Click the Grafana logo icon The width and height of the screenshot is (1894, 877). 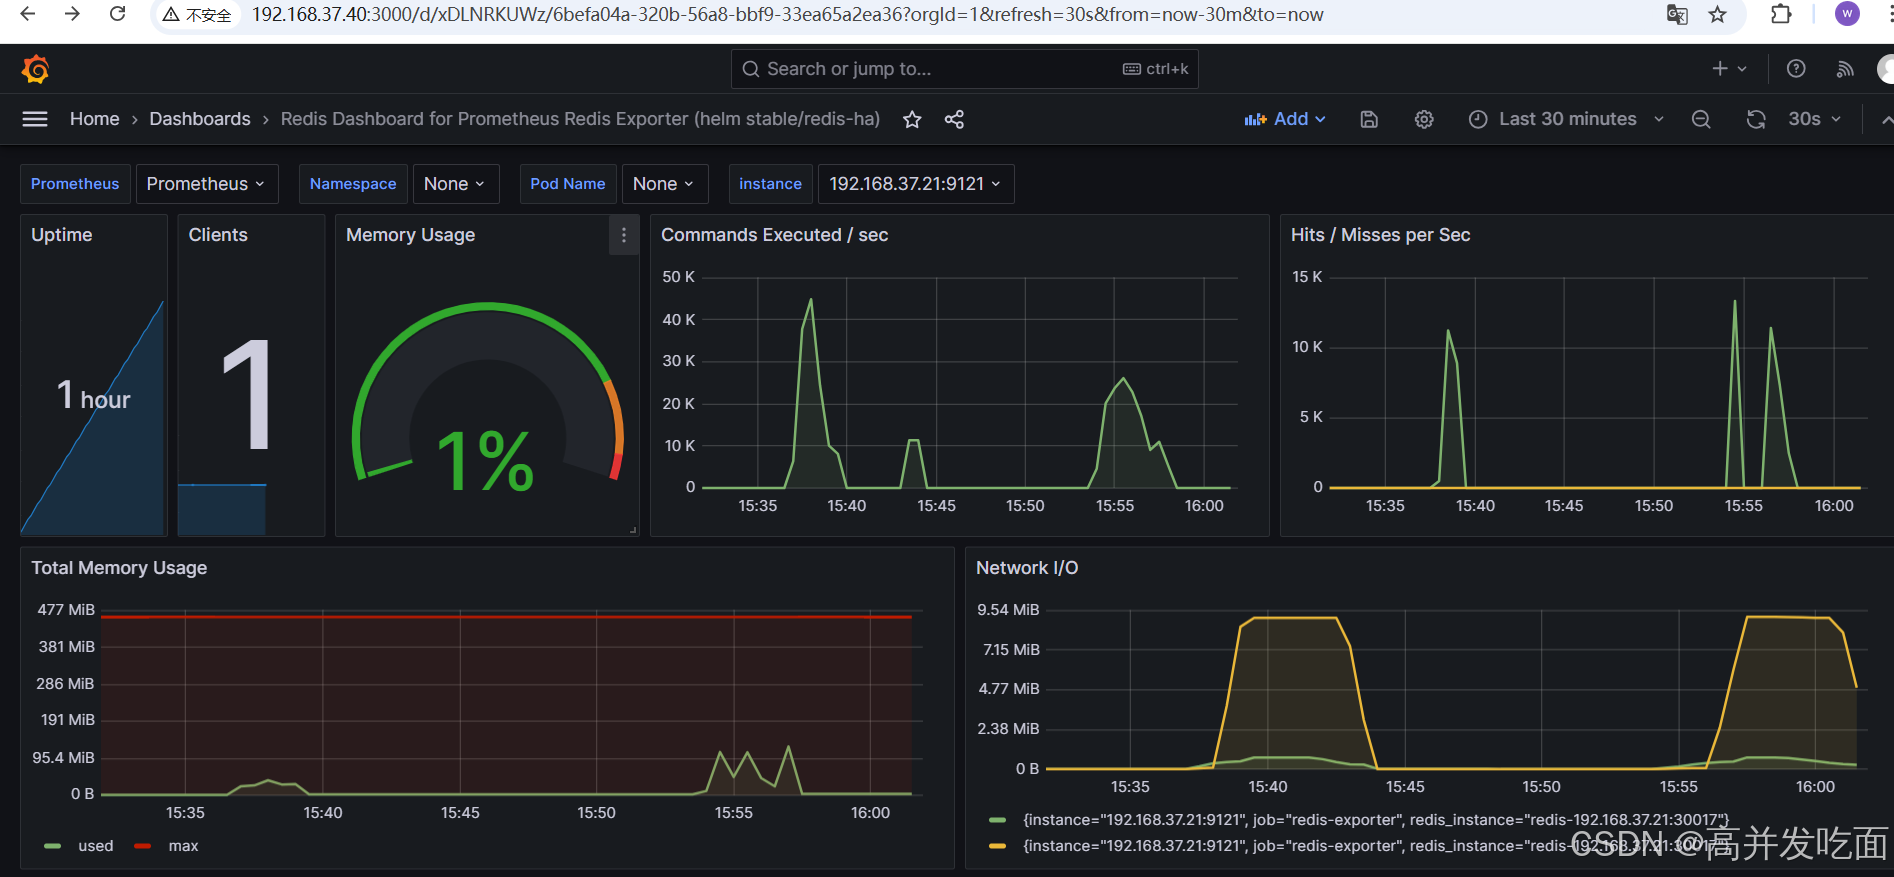(35, 69)
